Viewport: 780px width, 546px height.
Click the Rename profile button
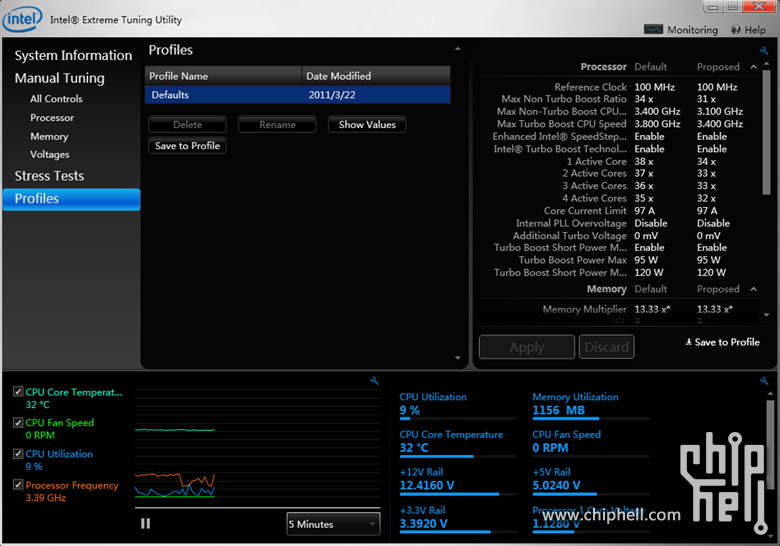pos(277,124)
